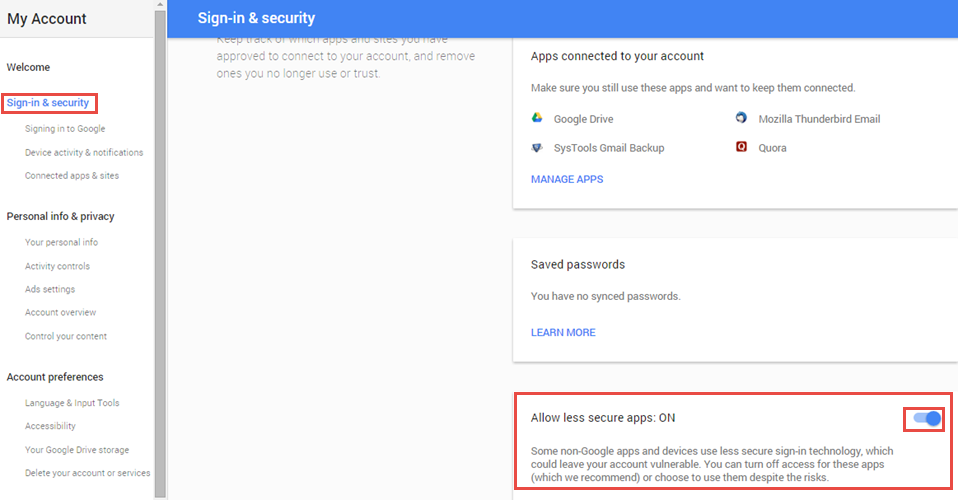Open Device activity & notifications
This screenshot has width=958, height=500.
(x=84, y=152)
